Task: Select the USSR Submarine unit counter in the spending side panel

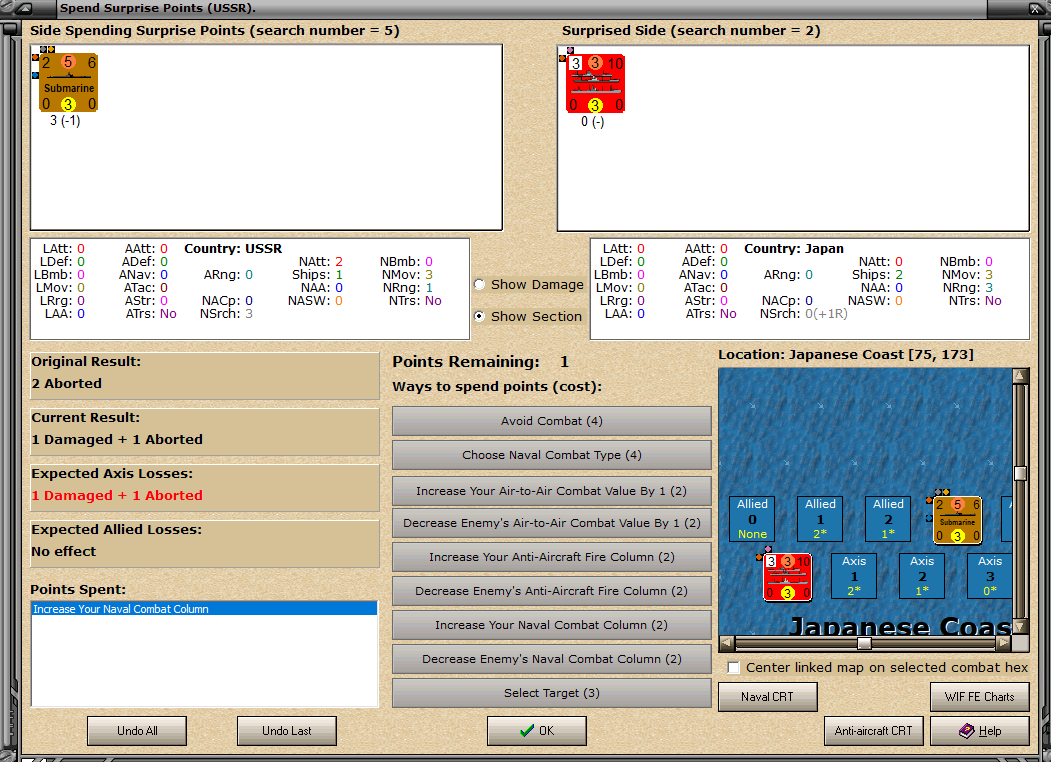Action: [68, 82]
